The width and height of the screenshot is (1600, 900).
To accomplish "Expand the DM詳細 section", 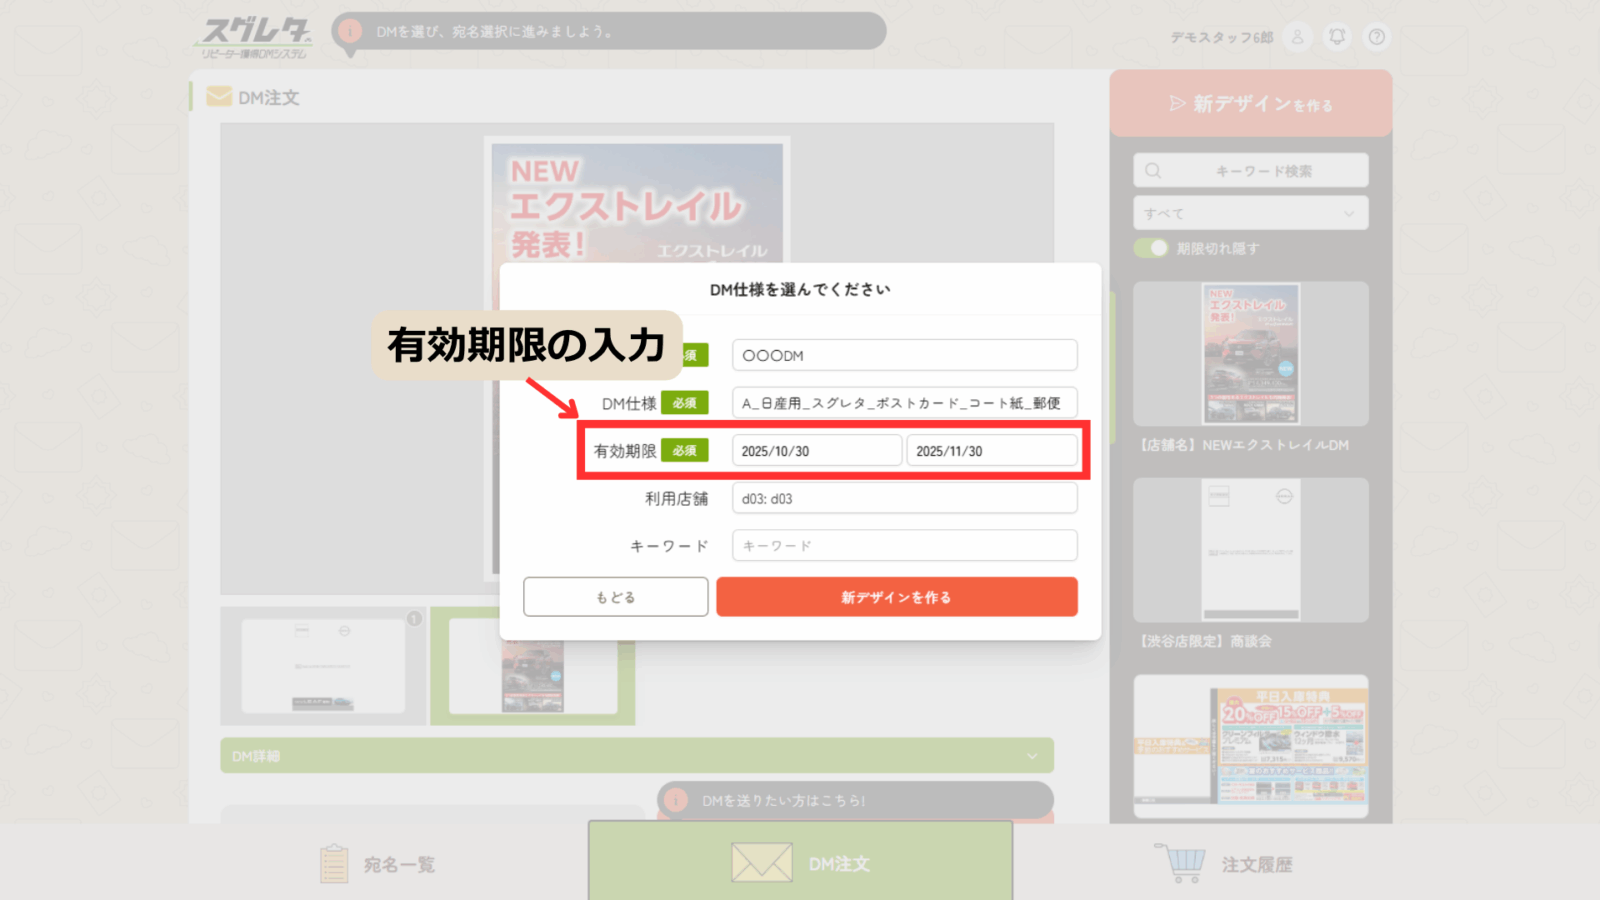I will pos(636,756).
